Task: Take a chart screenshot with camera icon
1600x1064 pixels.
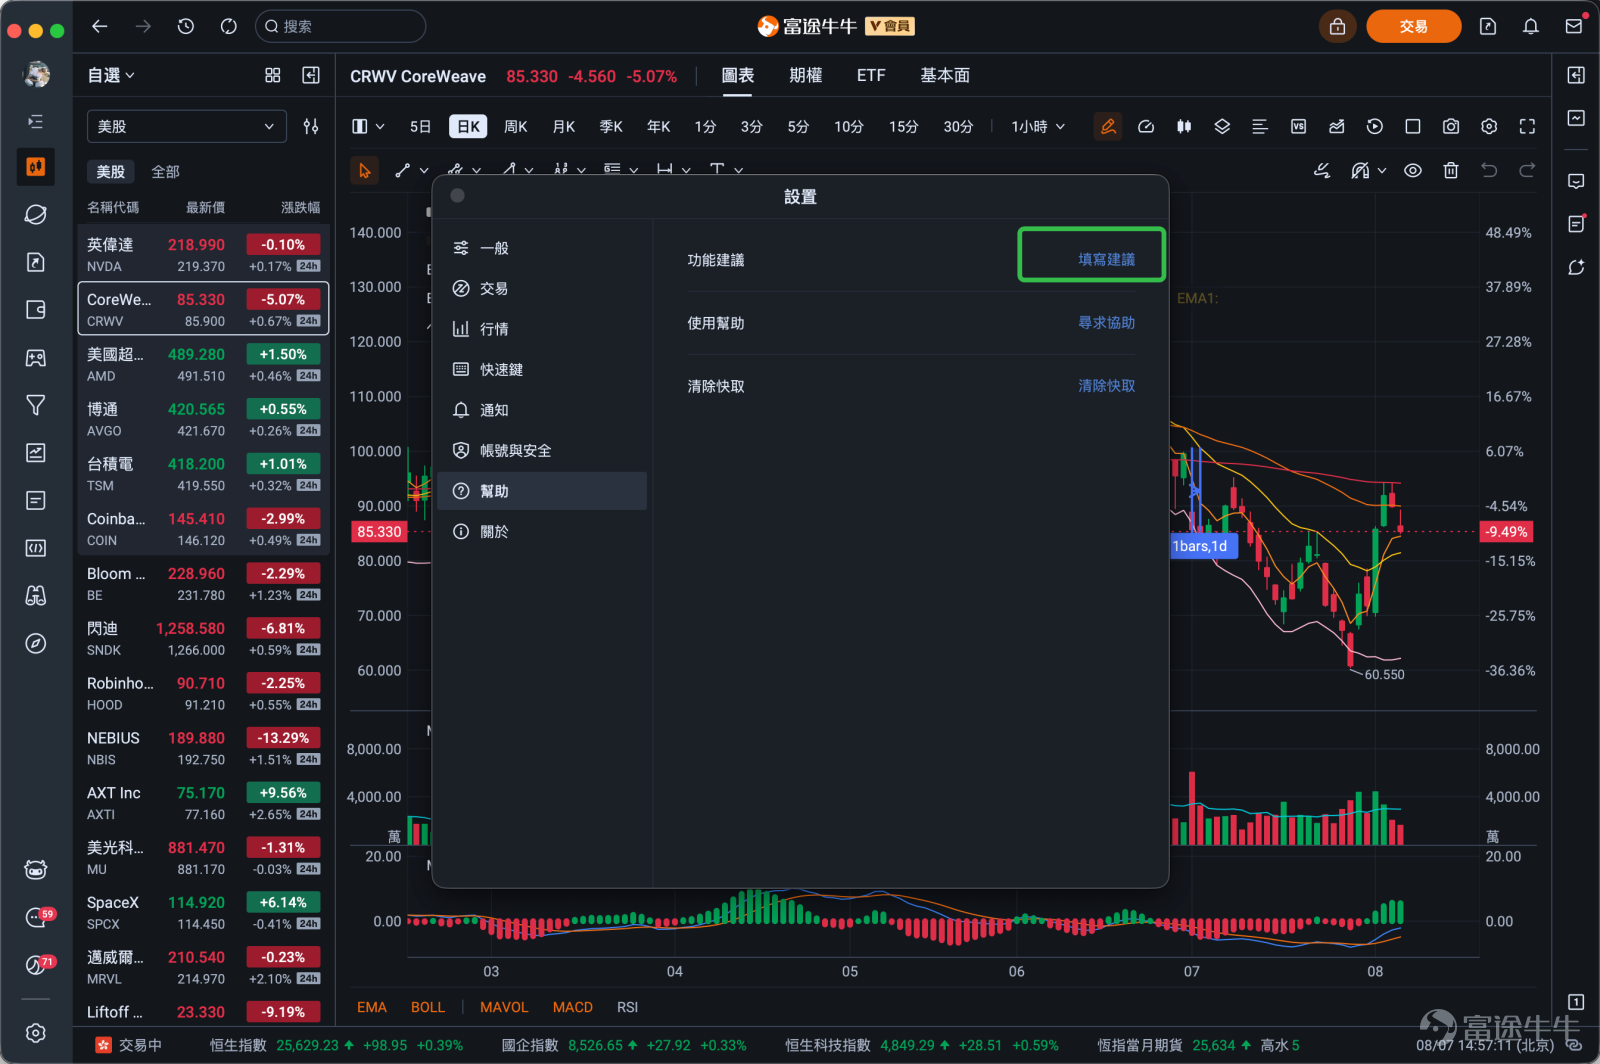Action: 1451,126
